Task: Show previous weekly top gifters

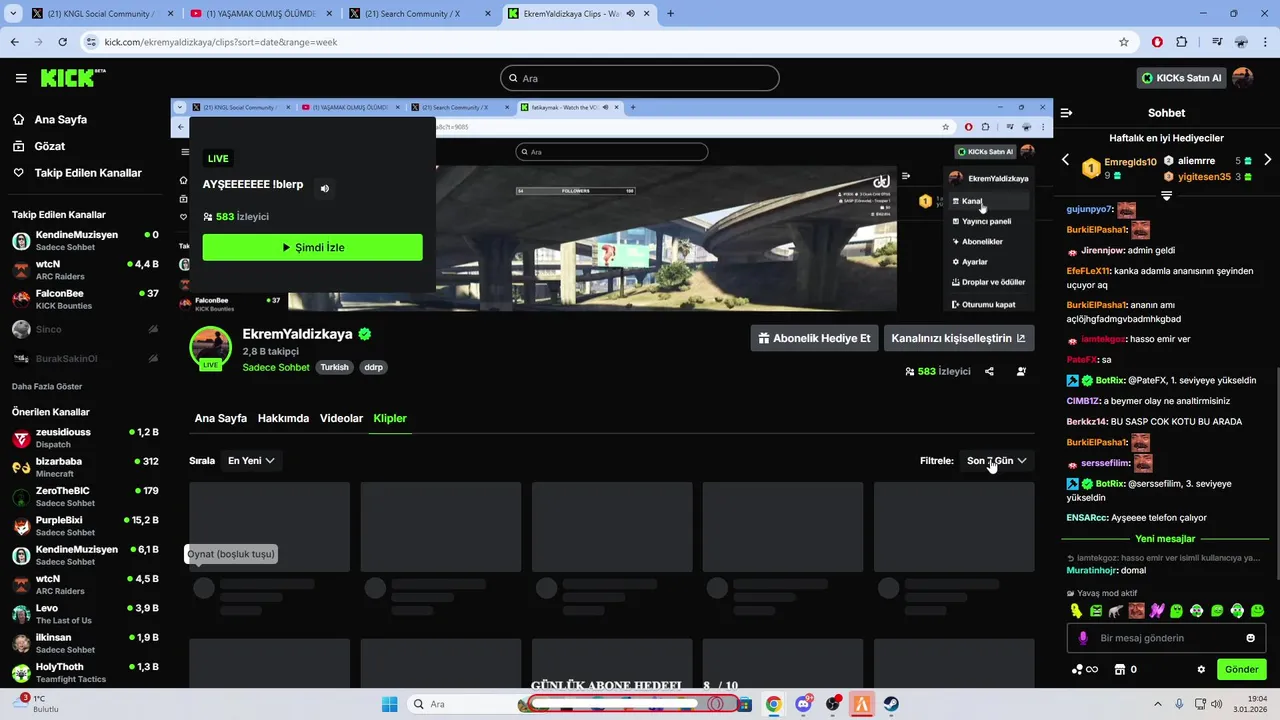Action: point(1065,160)
